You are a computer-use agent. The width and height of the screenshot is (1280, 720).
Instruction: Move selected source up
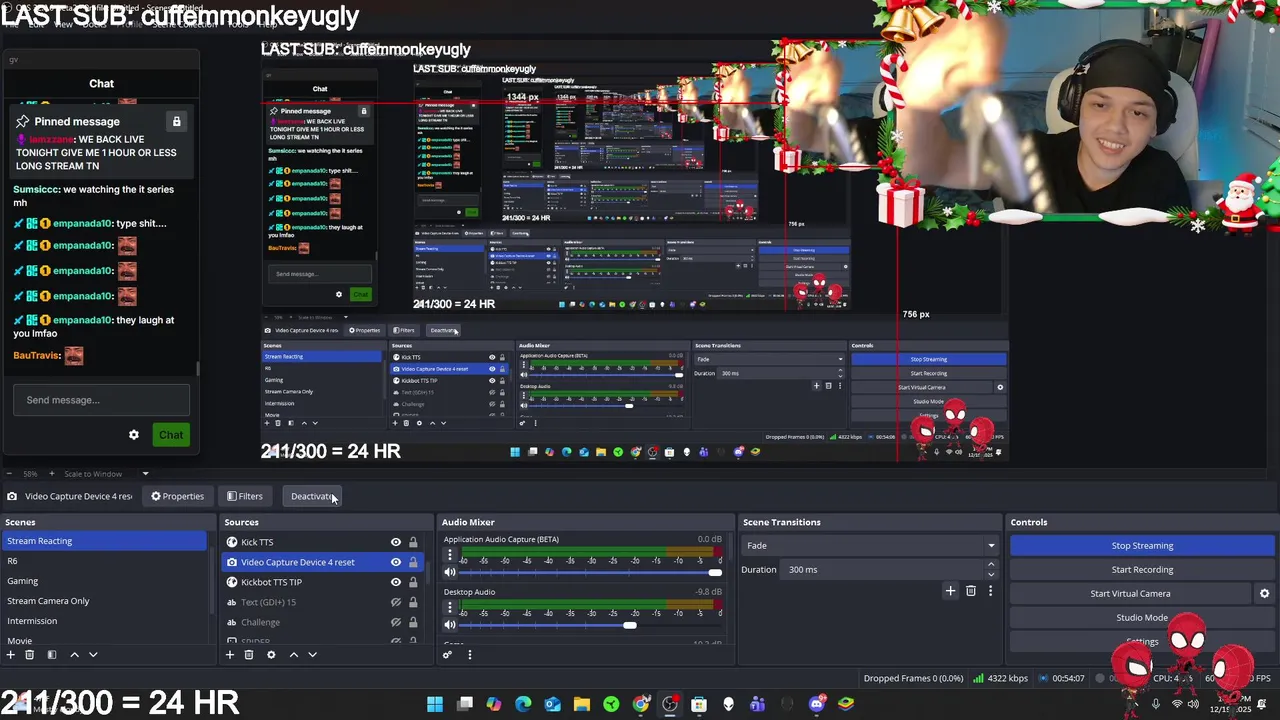(x=293, y=655)
